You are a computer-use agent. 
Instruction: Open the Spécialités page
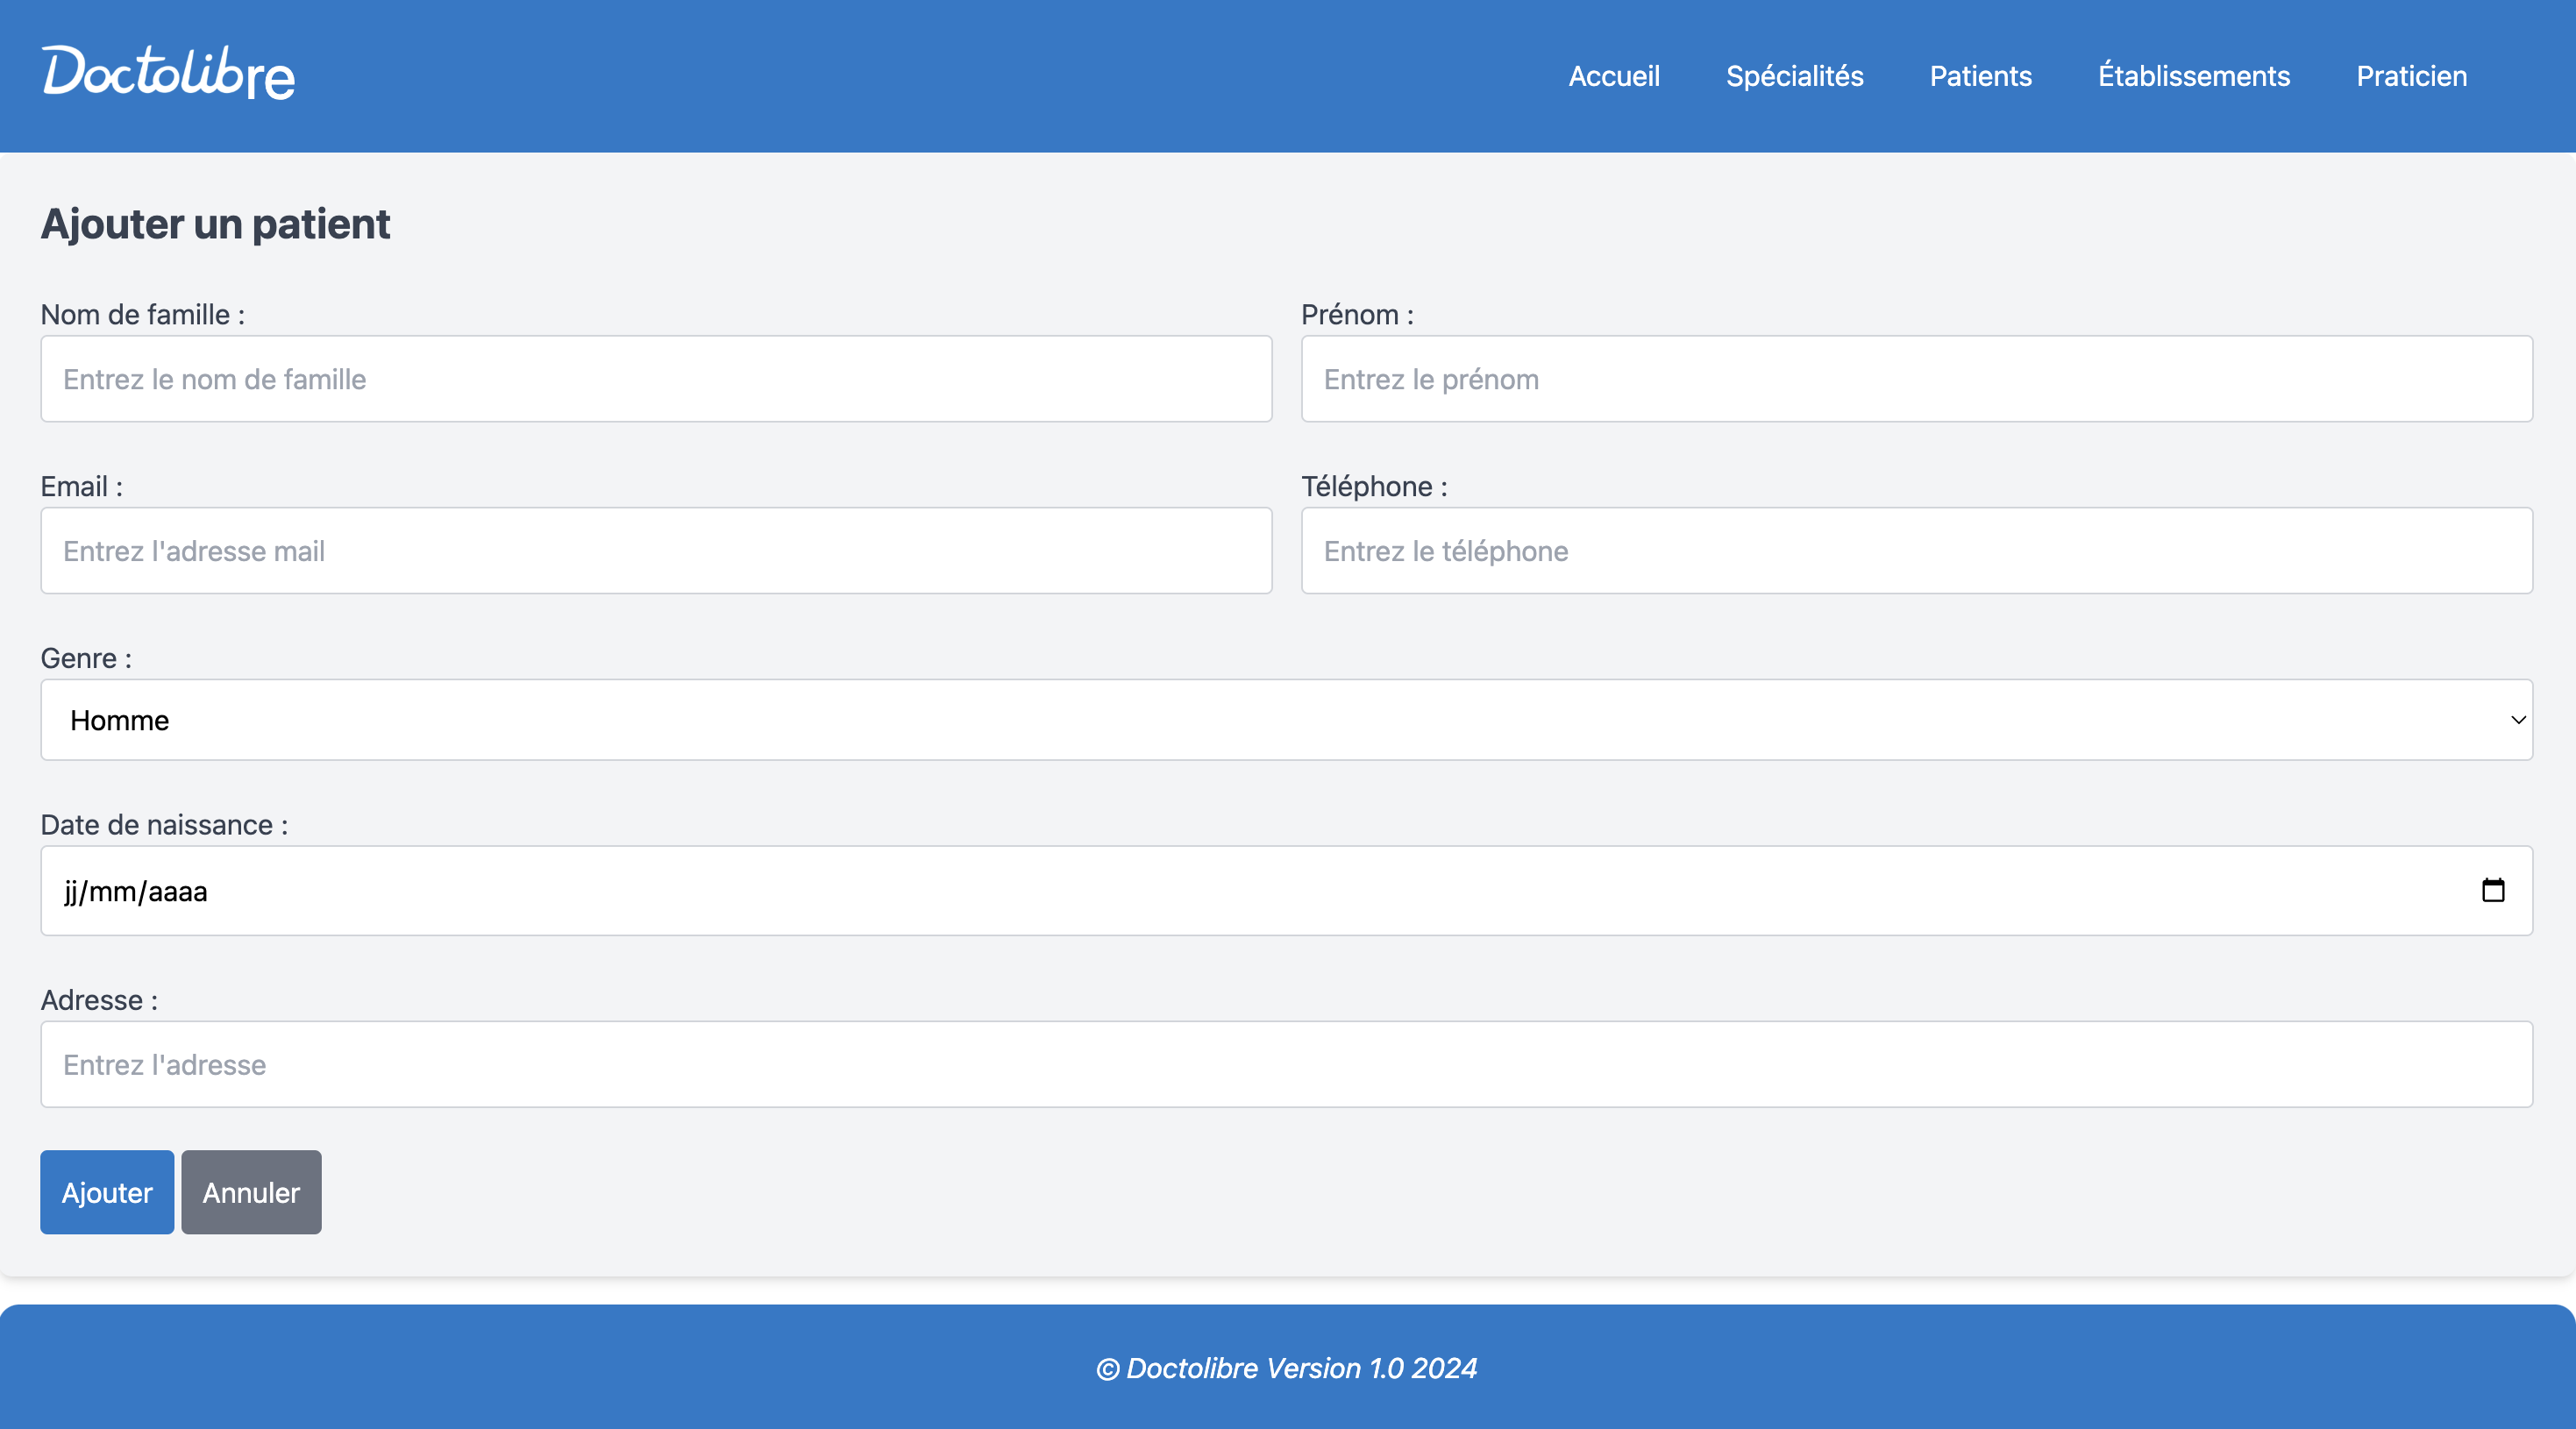click(x=1795, y=76)
